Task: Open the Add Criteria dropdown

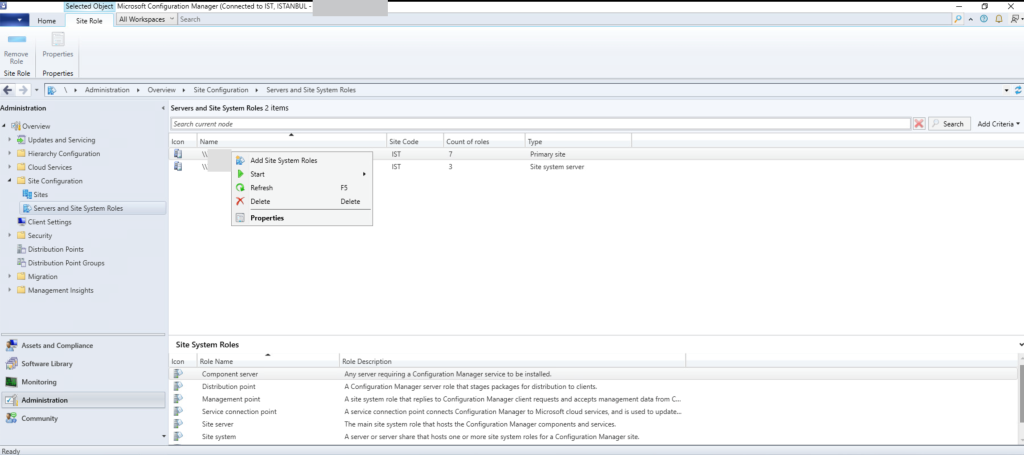Action: coord(997,124)
